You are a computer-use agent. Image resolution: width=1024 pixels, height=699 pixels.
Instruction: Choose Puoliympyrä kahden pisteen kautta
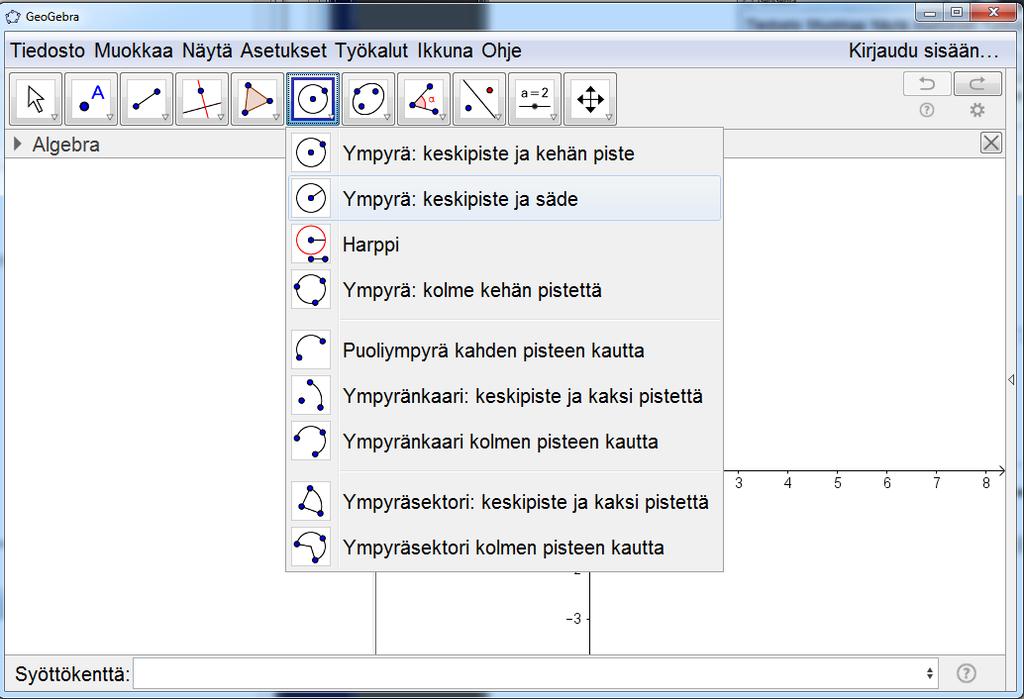(x=505, y=350)
